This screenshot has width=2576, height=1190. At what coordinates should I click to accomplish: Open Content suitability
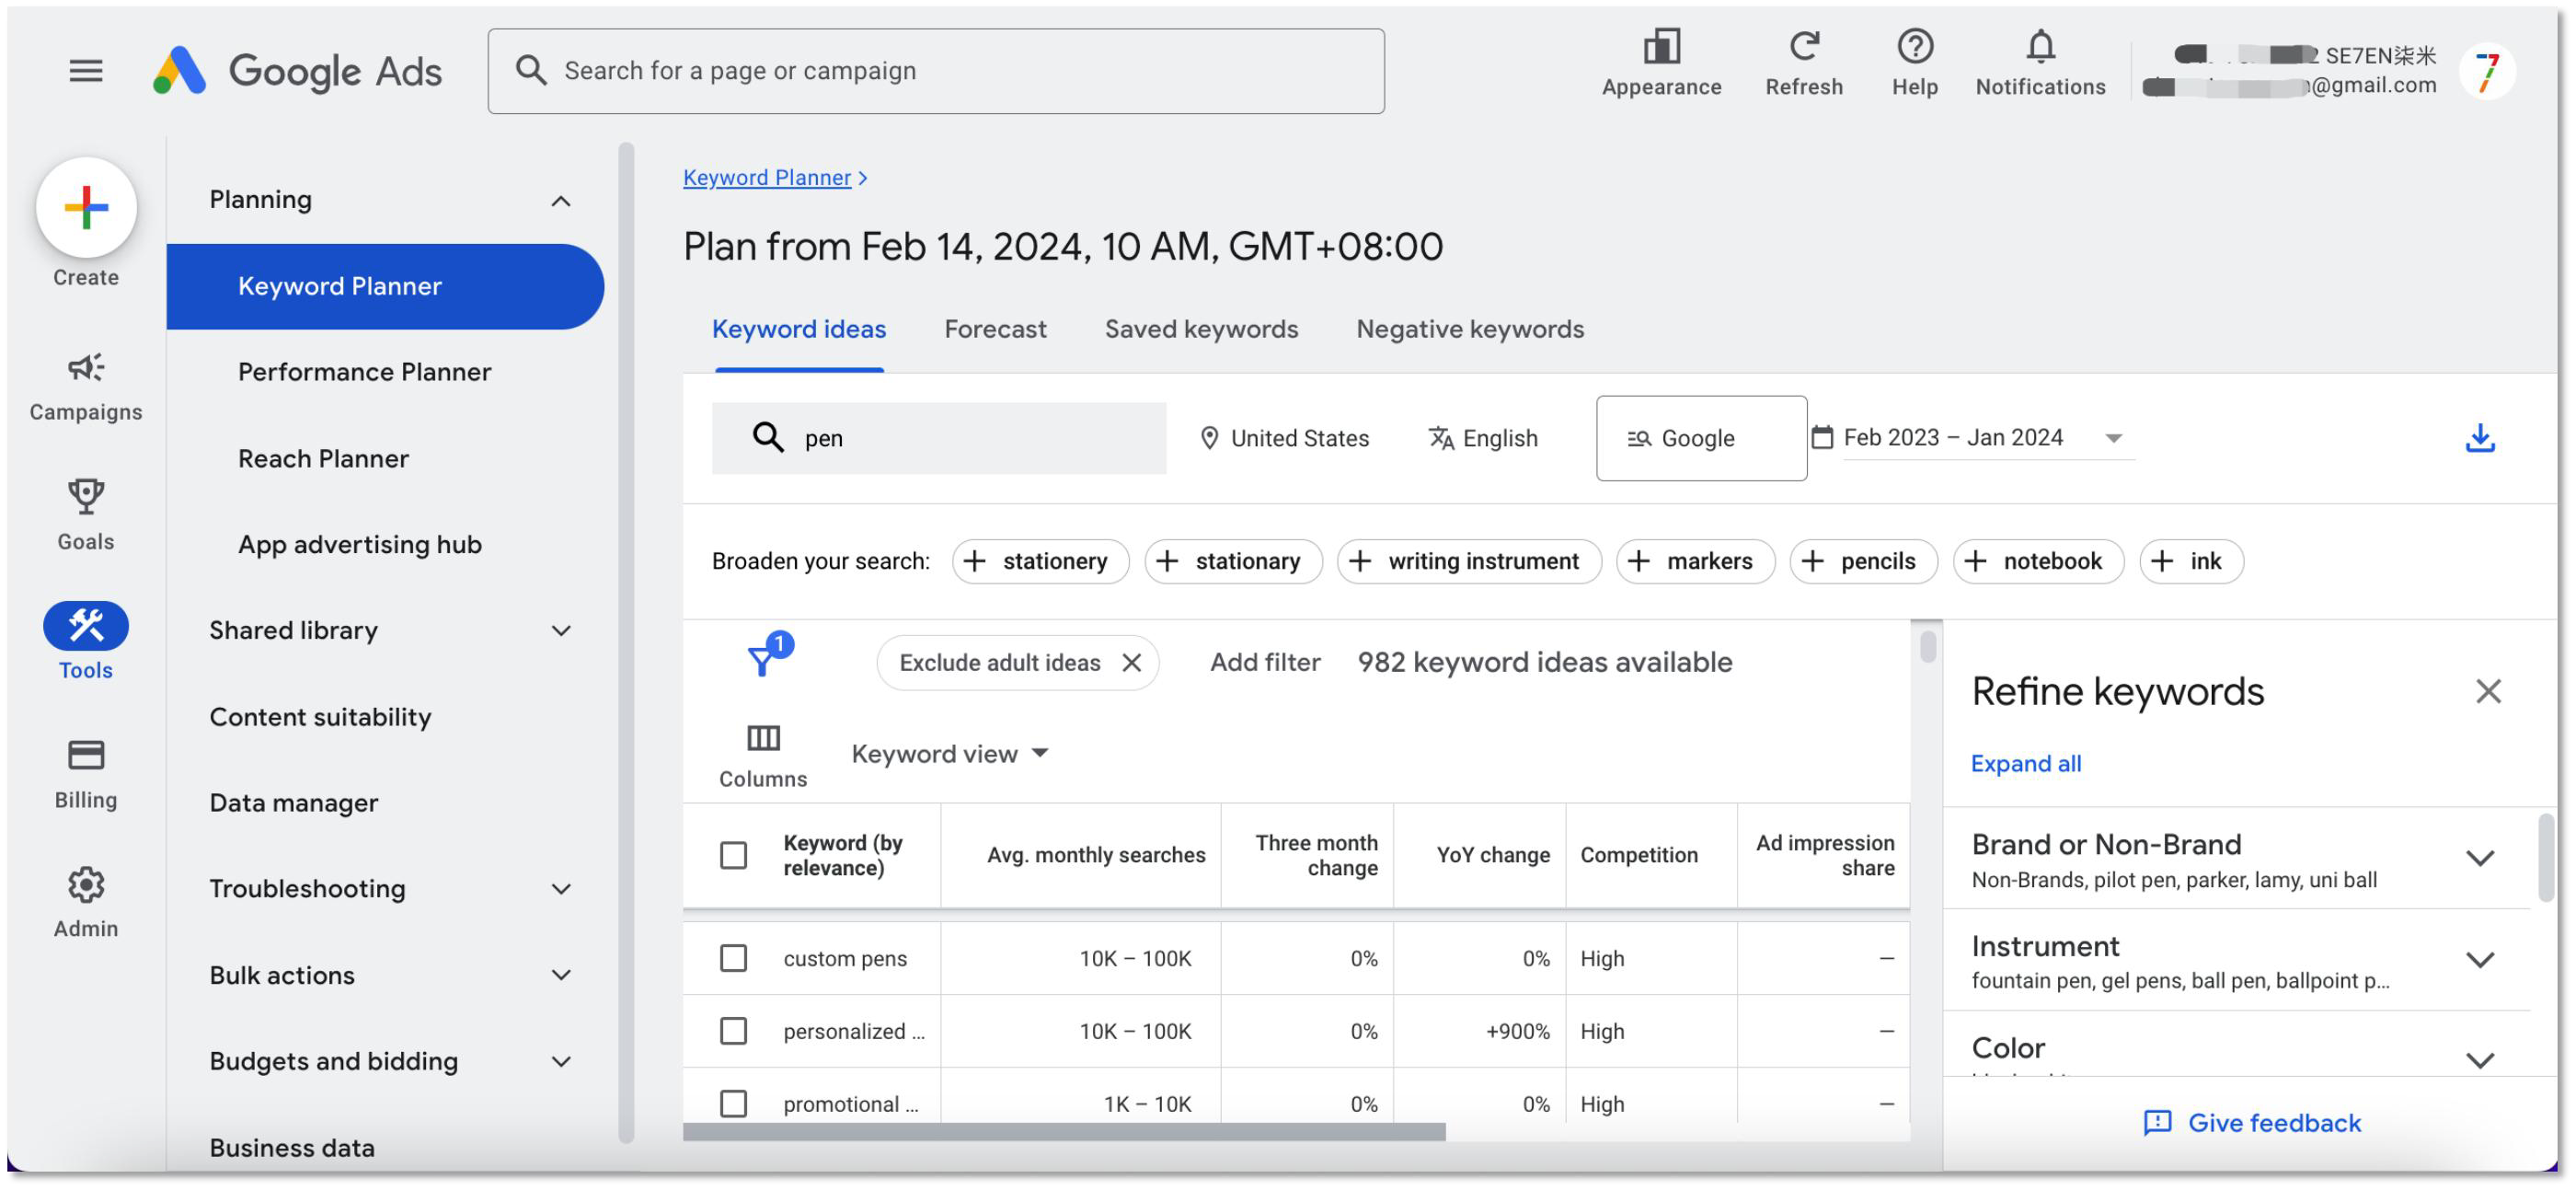point(320,717)
